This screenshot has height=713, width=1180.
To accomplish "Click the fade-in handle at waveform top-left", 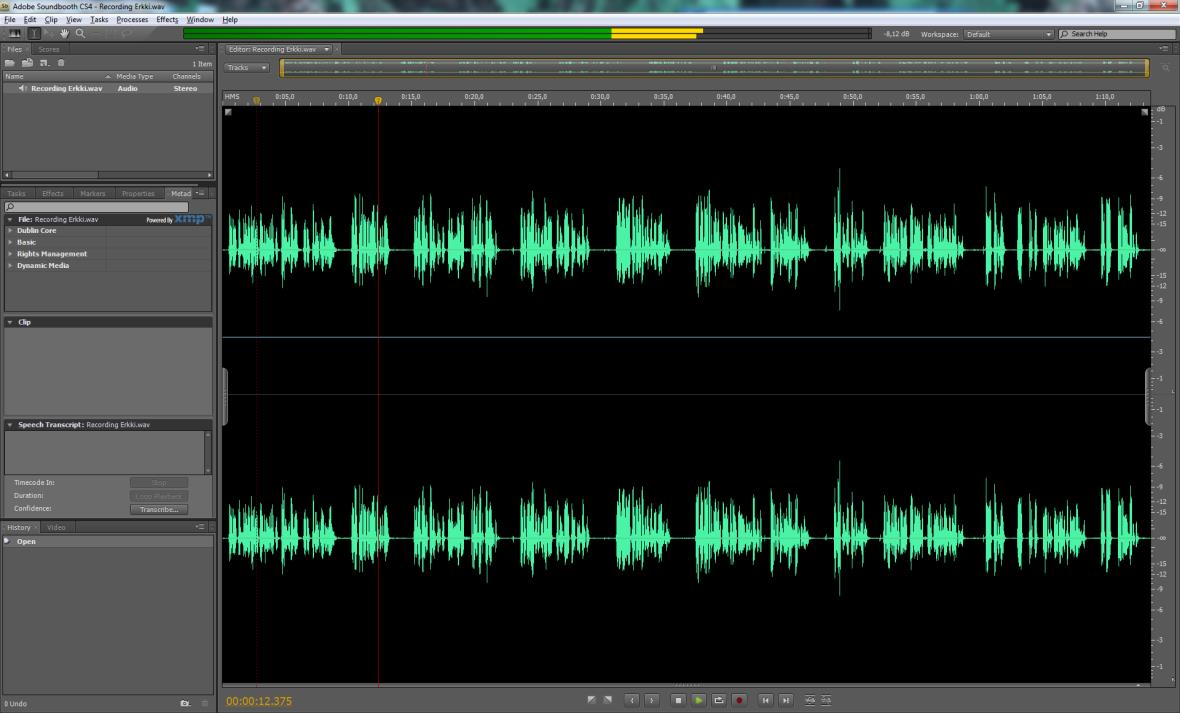I will (x=228, y=112).
